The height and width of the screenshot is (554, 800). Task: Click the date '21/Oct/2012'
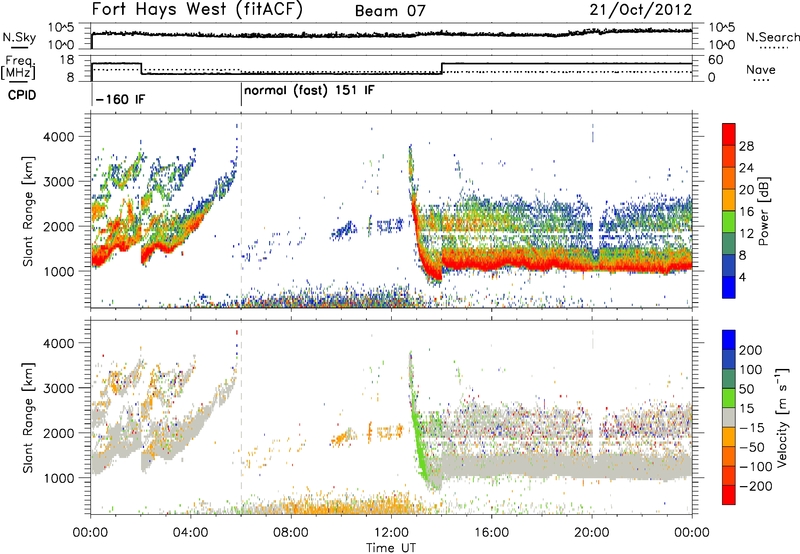point(641,10)
